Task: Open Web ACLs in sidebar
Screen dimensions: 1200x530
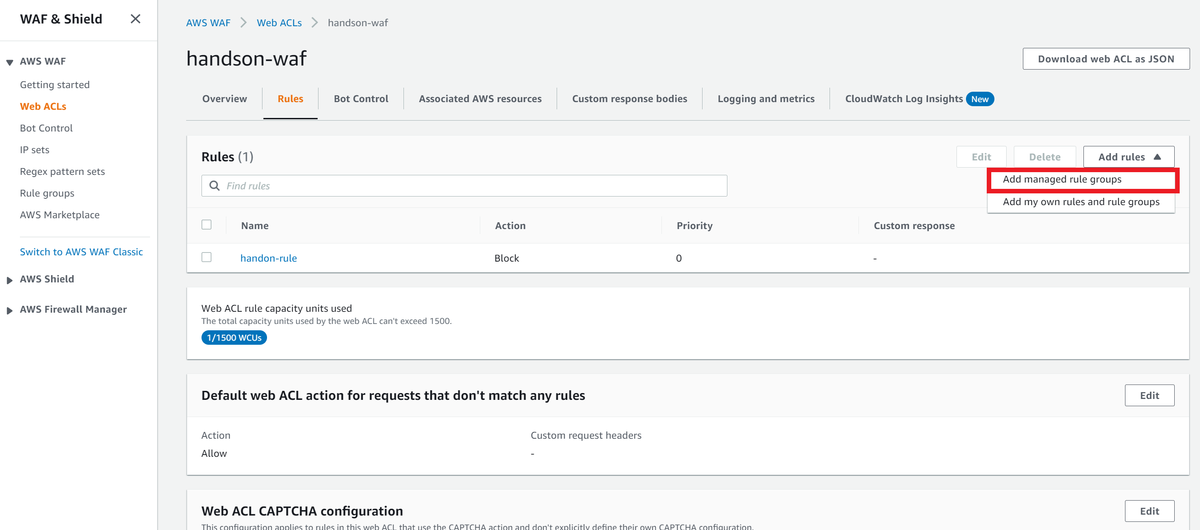Action: coord(43,106)
